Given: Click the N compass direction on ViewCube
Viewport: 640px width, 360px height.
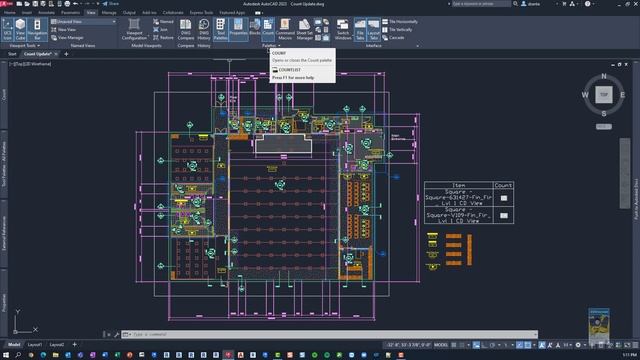Looking at the screenshot, I should [604, 76].
